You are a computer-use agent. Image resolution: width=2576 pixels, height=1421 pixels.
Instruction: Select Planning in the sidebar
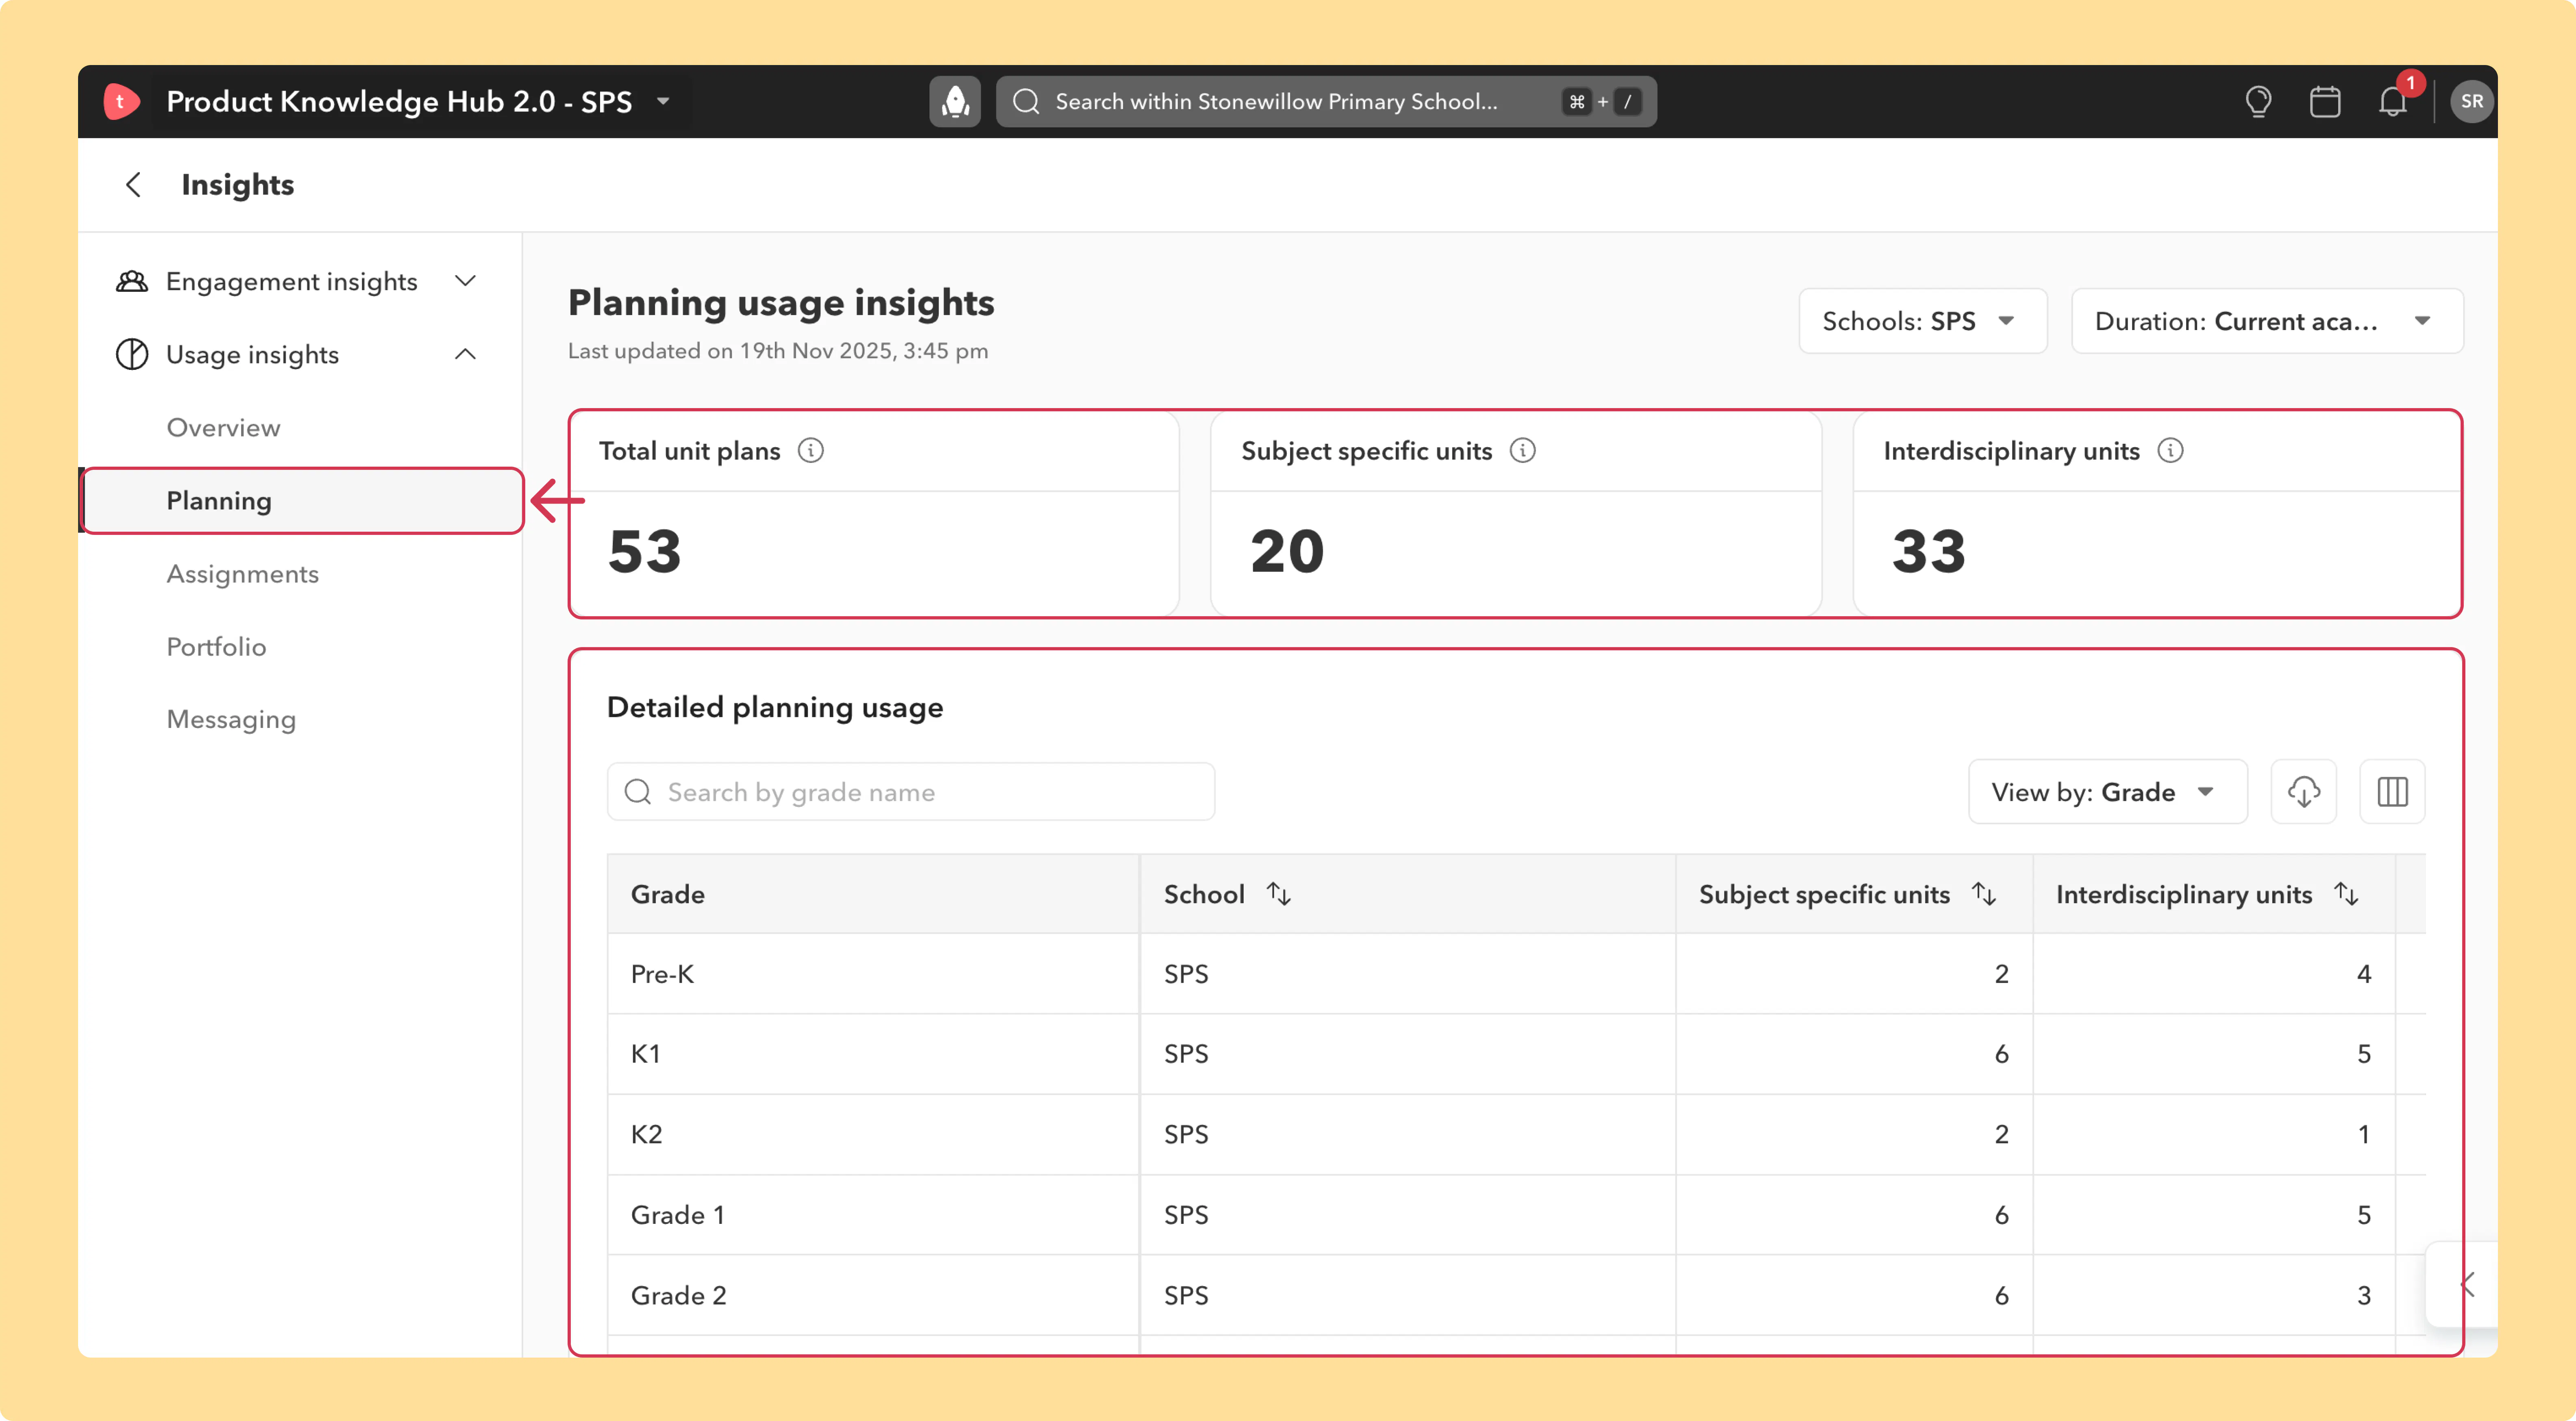click(303, 501)
